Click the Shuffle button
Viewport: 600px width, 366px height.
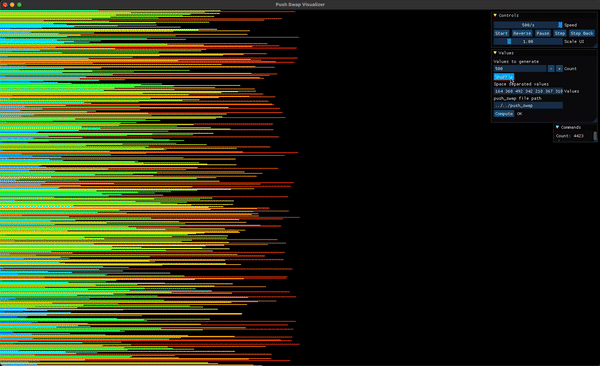coord(504,77)
